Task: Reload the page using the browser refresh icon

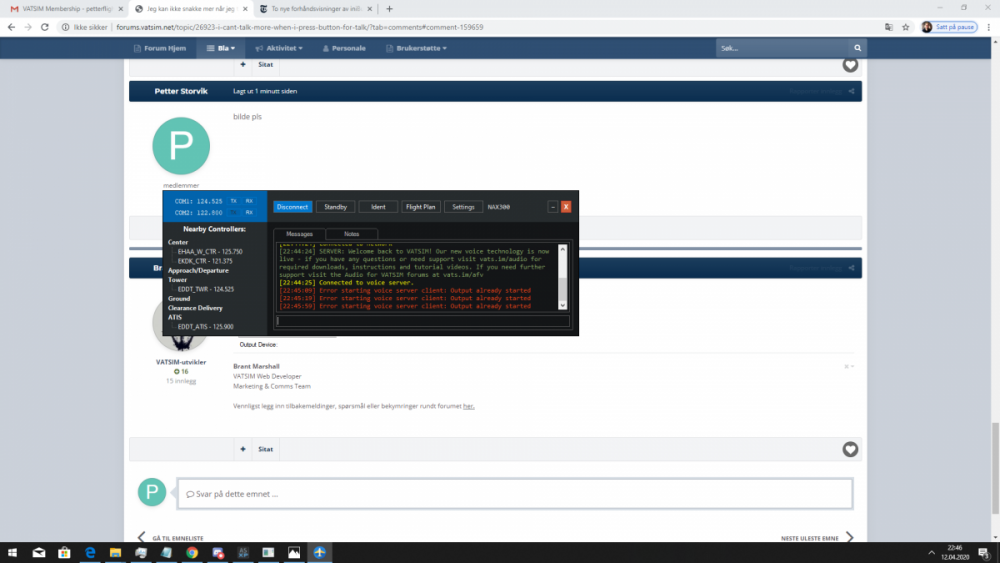Action: coord(46,27)
